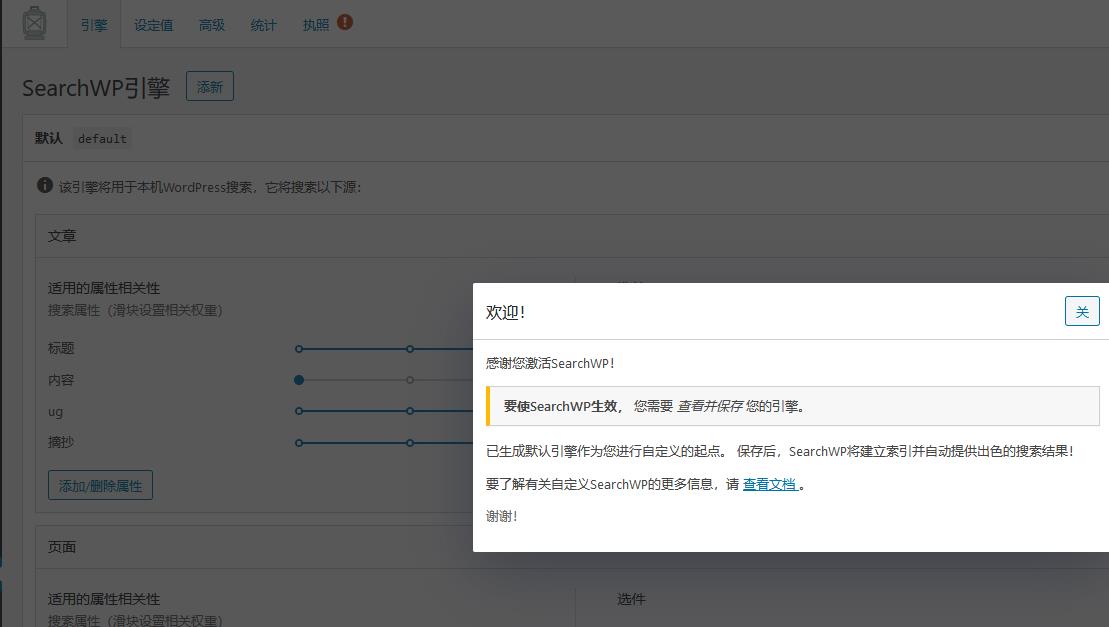1109x627 pixels.
Task: Open the 执照 license tab
Action: point(315,25)
